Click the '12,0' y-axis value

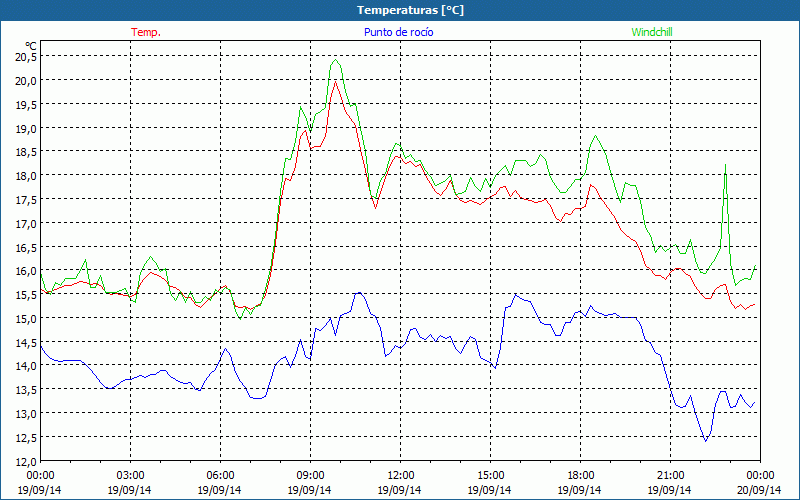pos(26,461)
